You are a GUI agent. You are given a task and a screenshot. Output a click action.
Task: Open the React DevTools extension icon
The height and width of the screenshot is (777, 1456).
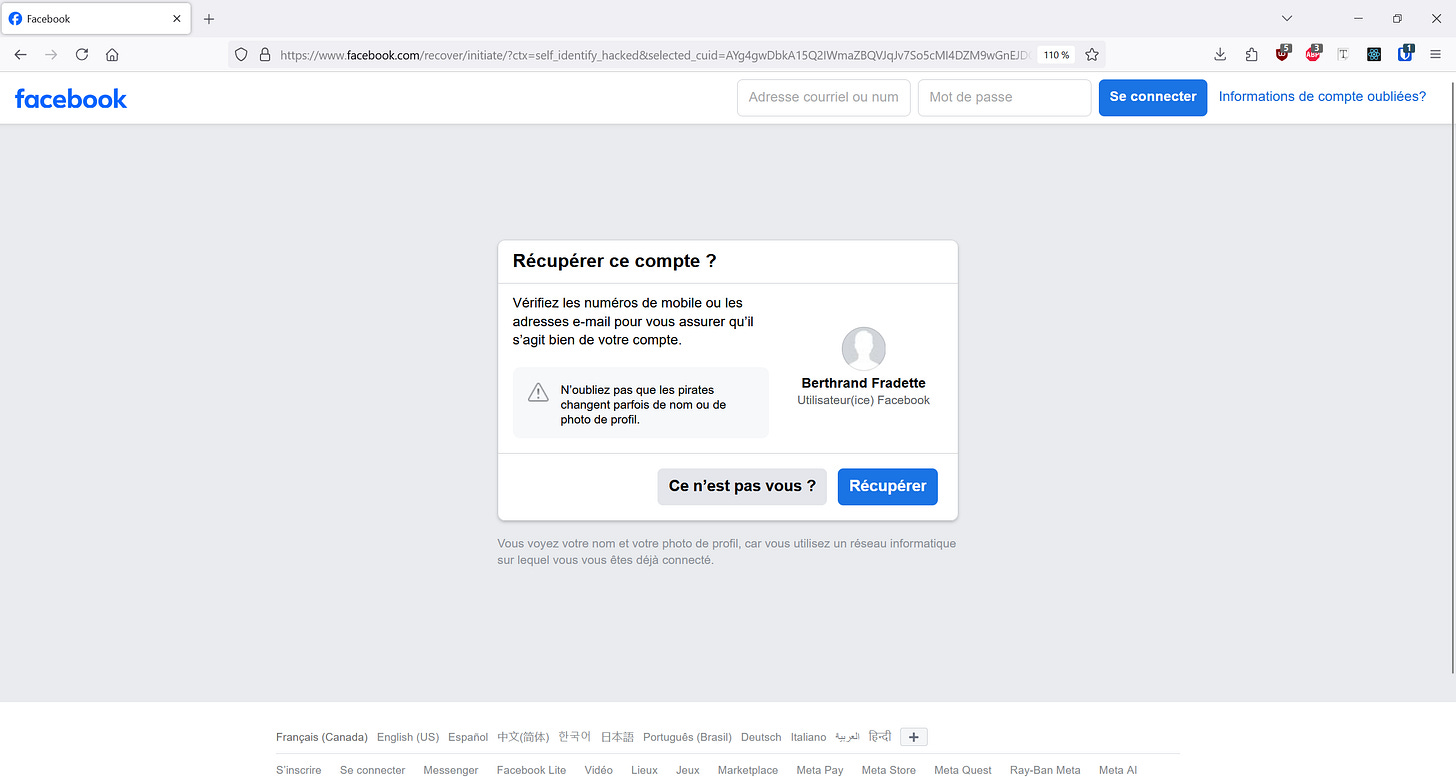coord(1374,54)
